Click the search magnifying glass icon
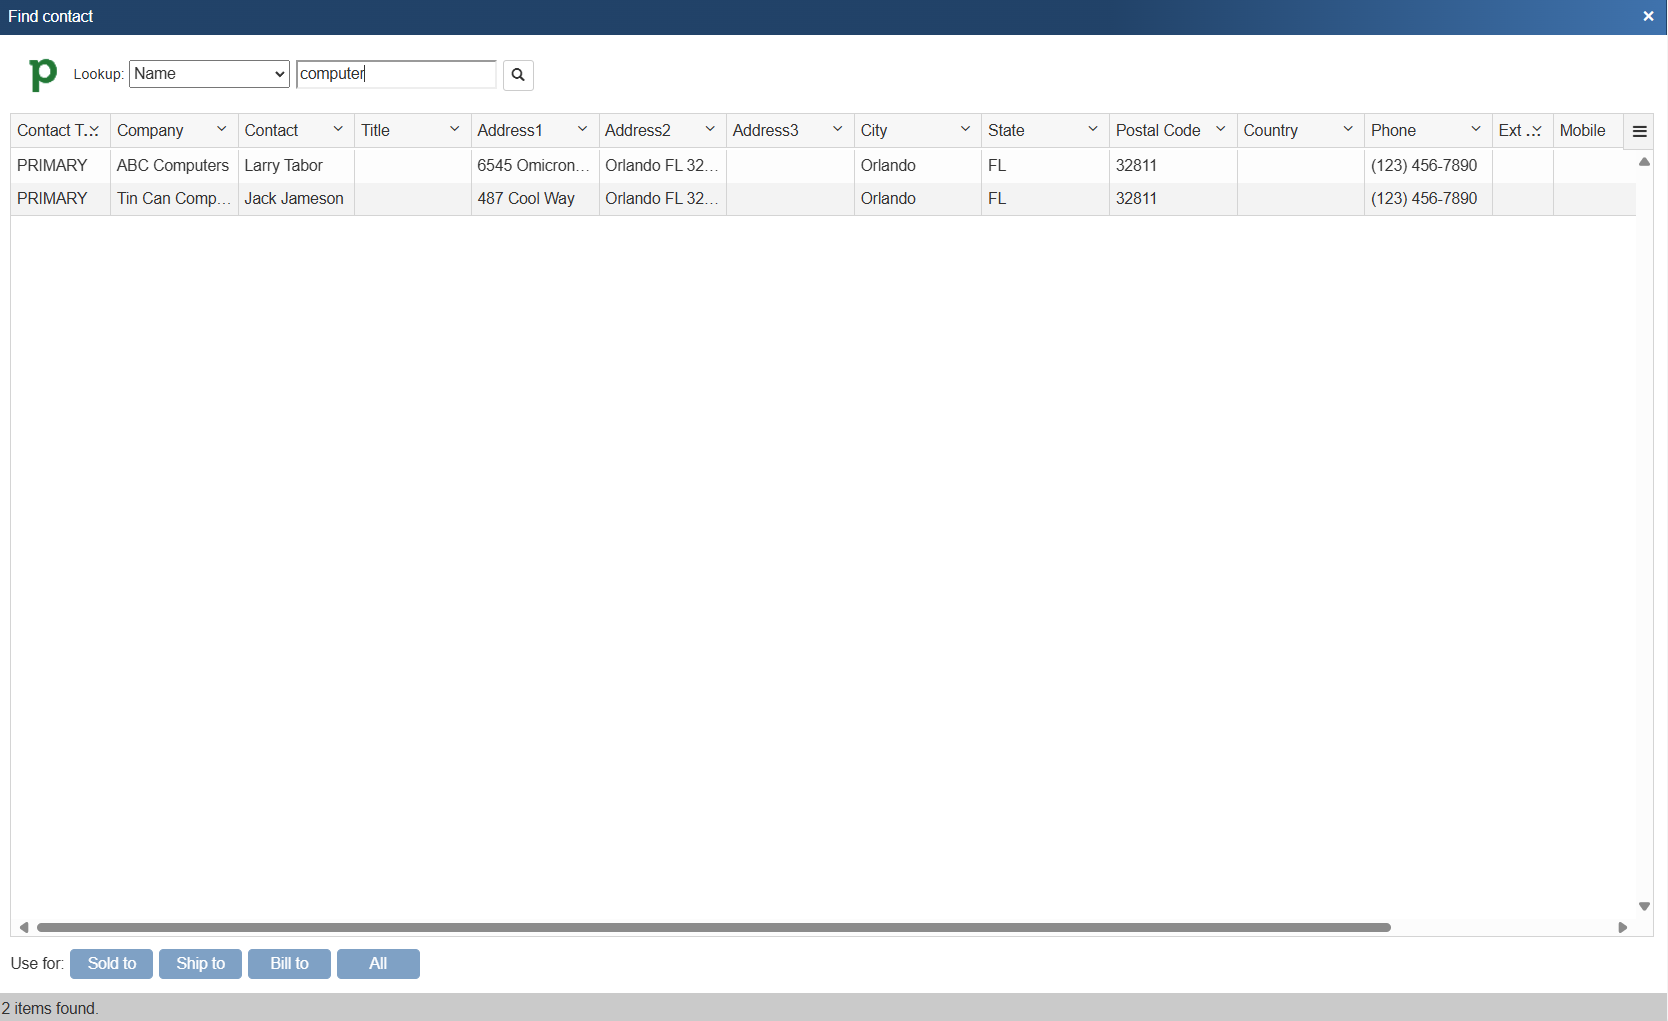This screenshot has height=1021, width=1668. tap(518, 75)
